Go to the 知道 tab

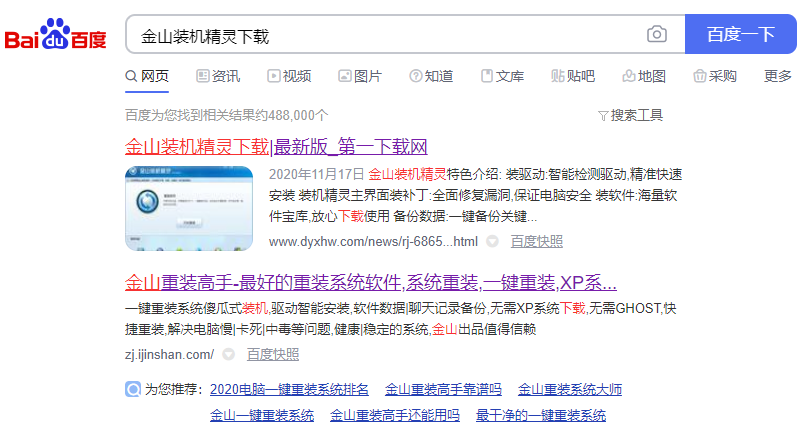tap(431, 76)
